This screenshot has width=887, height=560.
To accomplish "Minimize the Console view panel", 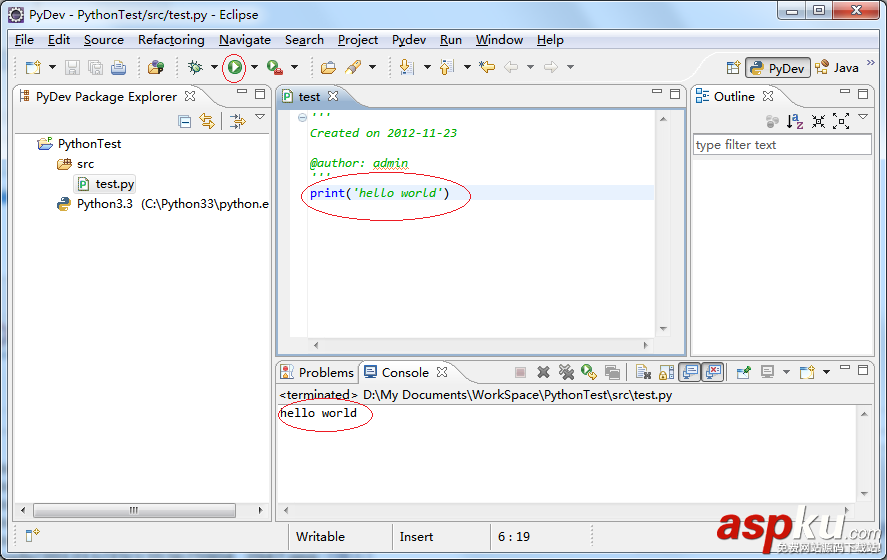I will tap(845, 368).
